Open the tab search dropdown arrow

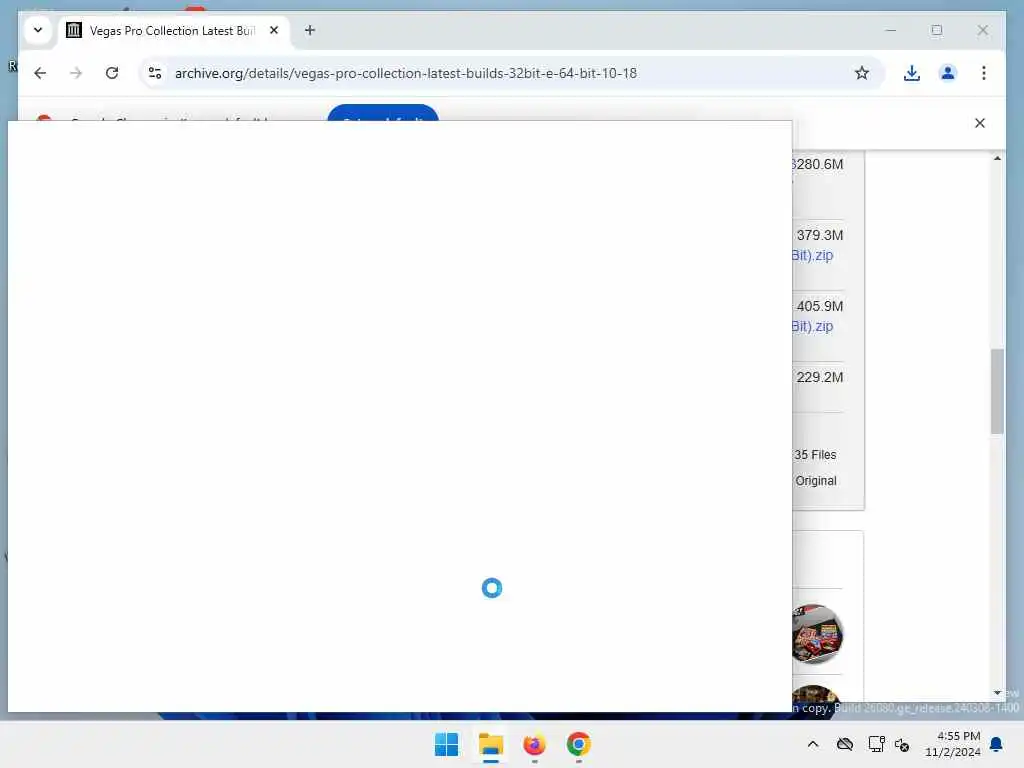click(38, 30)
